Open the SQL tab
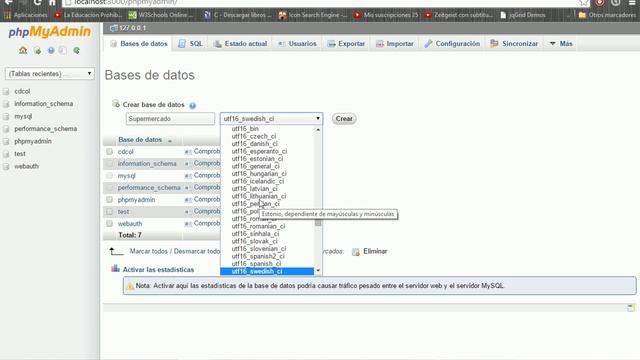 pos(190,44)
